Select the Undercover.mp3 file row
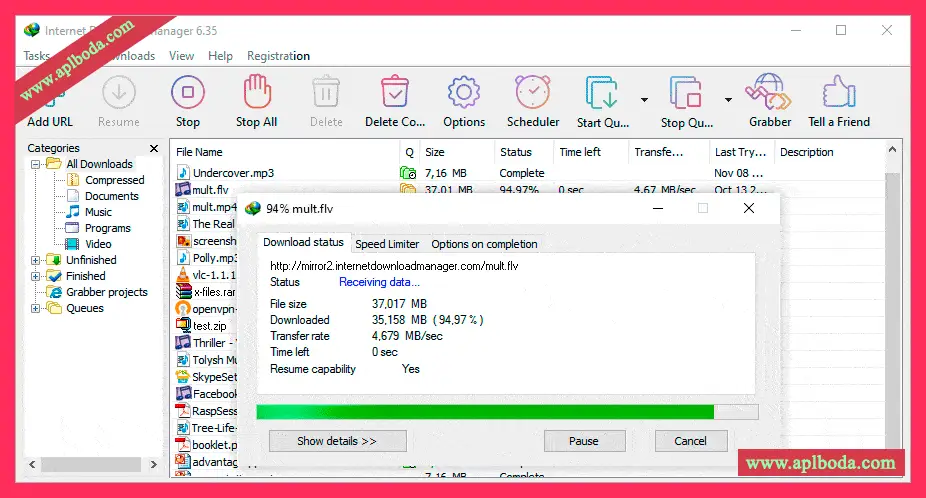Screen dimensions: 926x498 pyautogui.click(x=233, y=173)
